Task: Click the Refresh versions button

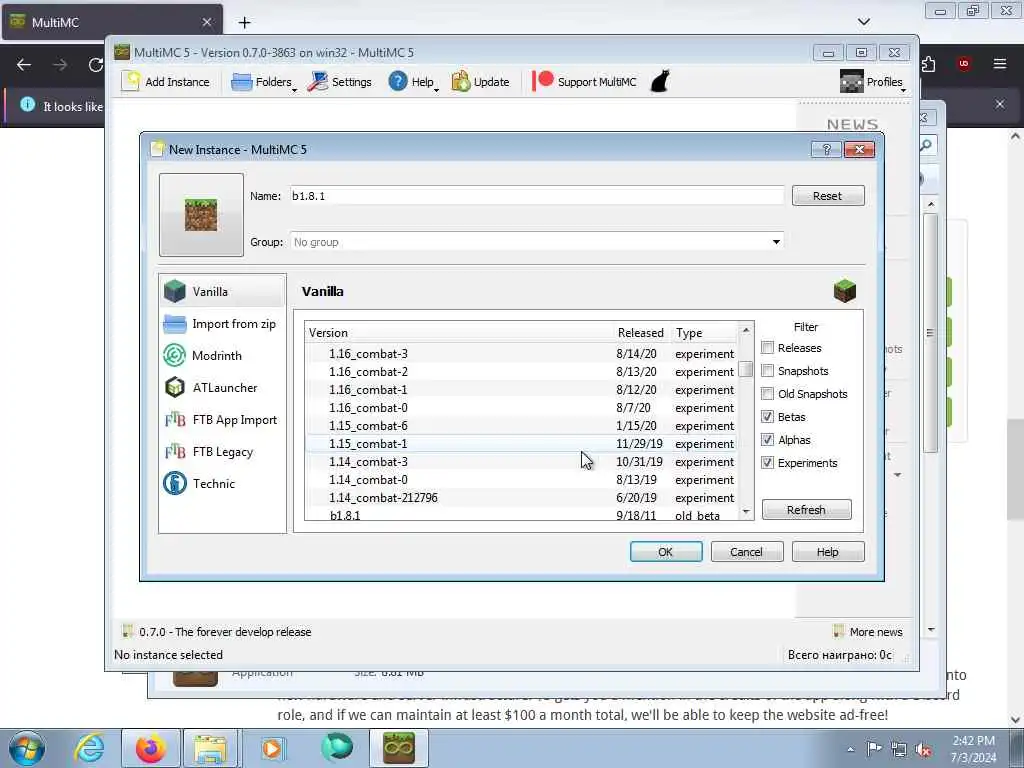Action: (x=807, y=509)
